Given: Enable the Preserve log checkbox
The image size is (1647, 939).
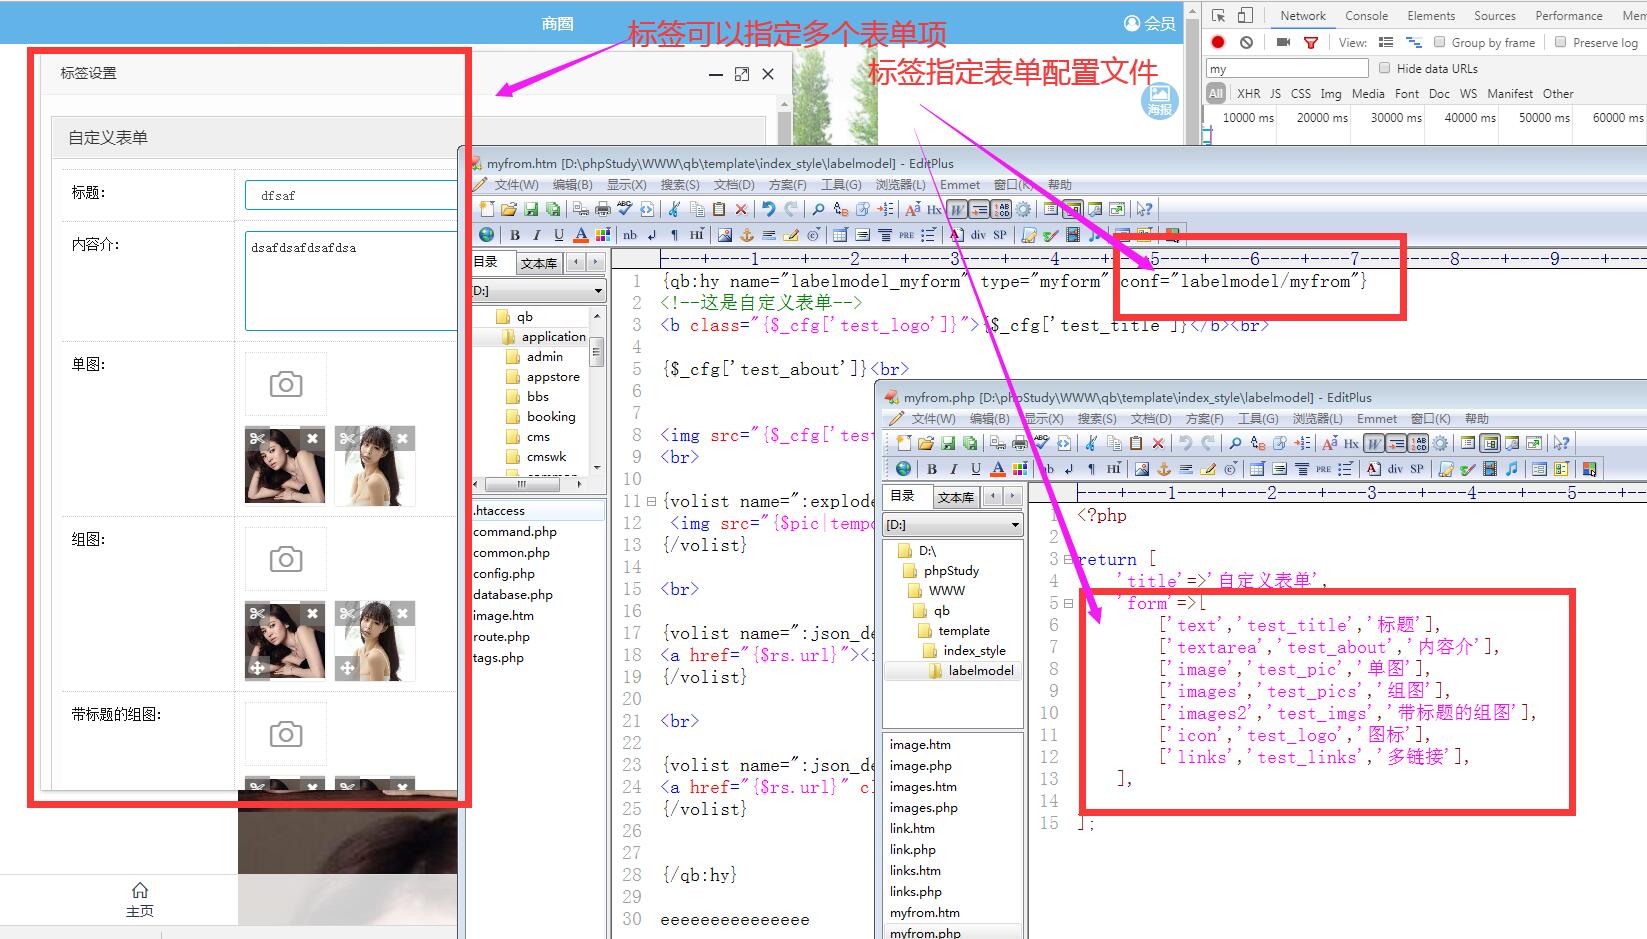Looking at the screenshot, I should pyautogui.click(x=1560, y=42).
